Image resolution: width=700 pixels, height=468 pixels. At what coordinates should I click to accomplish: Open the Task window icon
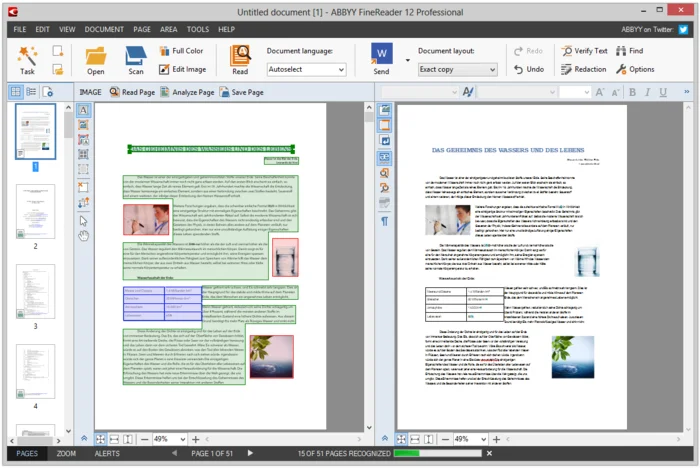point(27,58)
